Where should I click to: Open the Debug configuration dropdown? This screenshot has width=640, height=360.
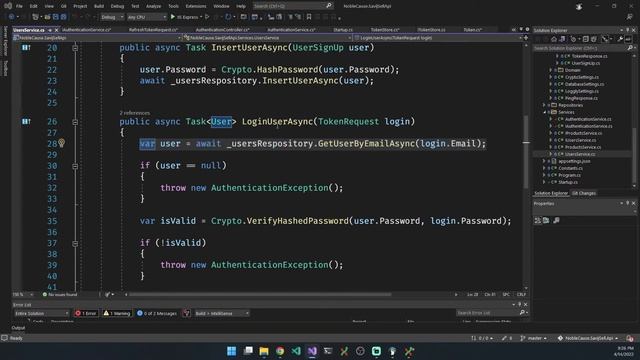point(111,17)
